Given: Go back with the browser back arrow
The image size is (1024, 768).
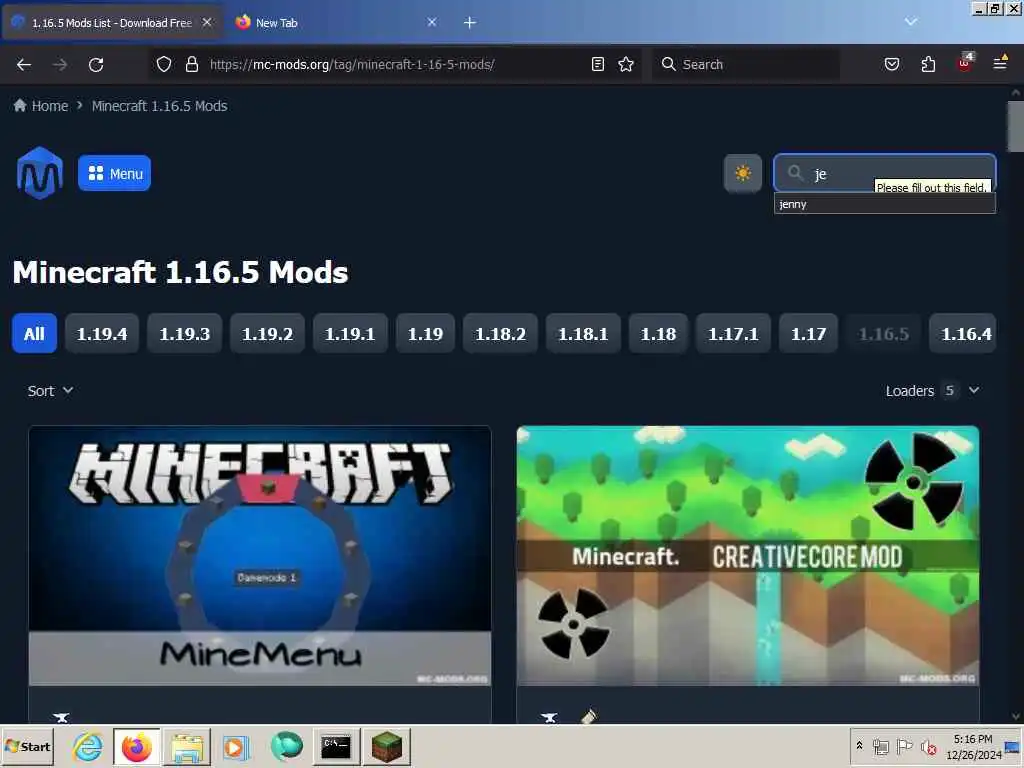Looking at the screenshot, I should (x=24, y=64).
